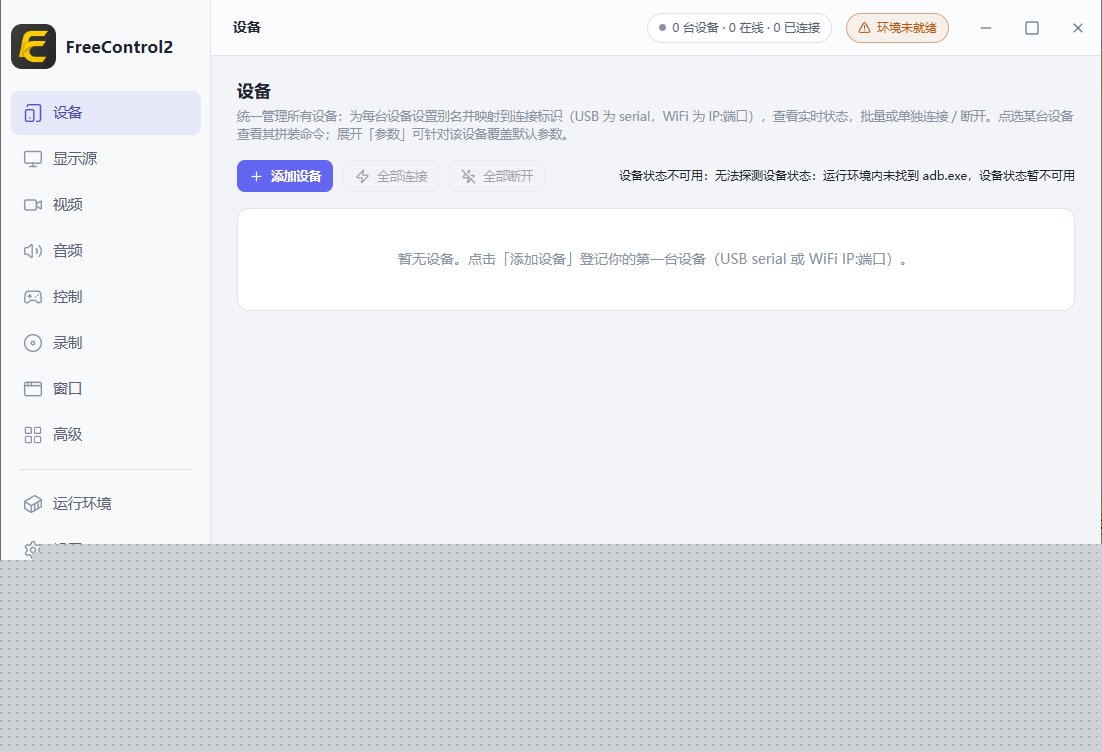The width and height of the screenshot is (1102, 752).
Task: Click the 添加设备 button
Action: click(x=285, y=176)
